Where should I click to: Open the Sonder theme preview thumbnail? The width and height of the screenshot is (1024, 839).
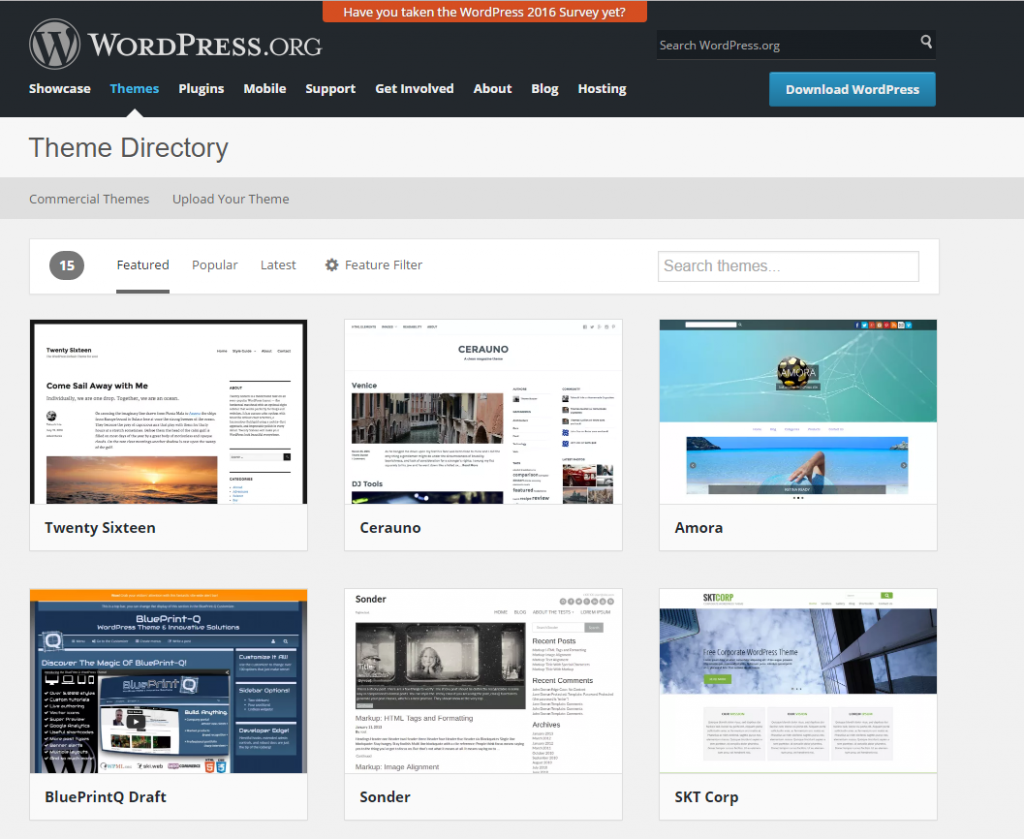[483, 681]
